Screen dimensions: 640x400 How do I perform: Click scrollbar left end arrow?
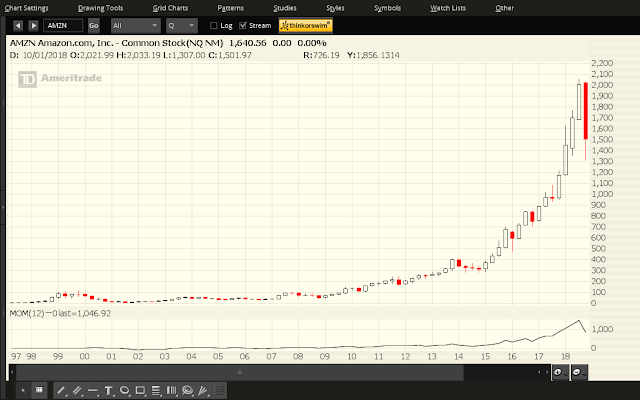tap(12, 372)
